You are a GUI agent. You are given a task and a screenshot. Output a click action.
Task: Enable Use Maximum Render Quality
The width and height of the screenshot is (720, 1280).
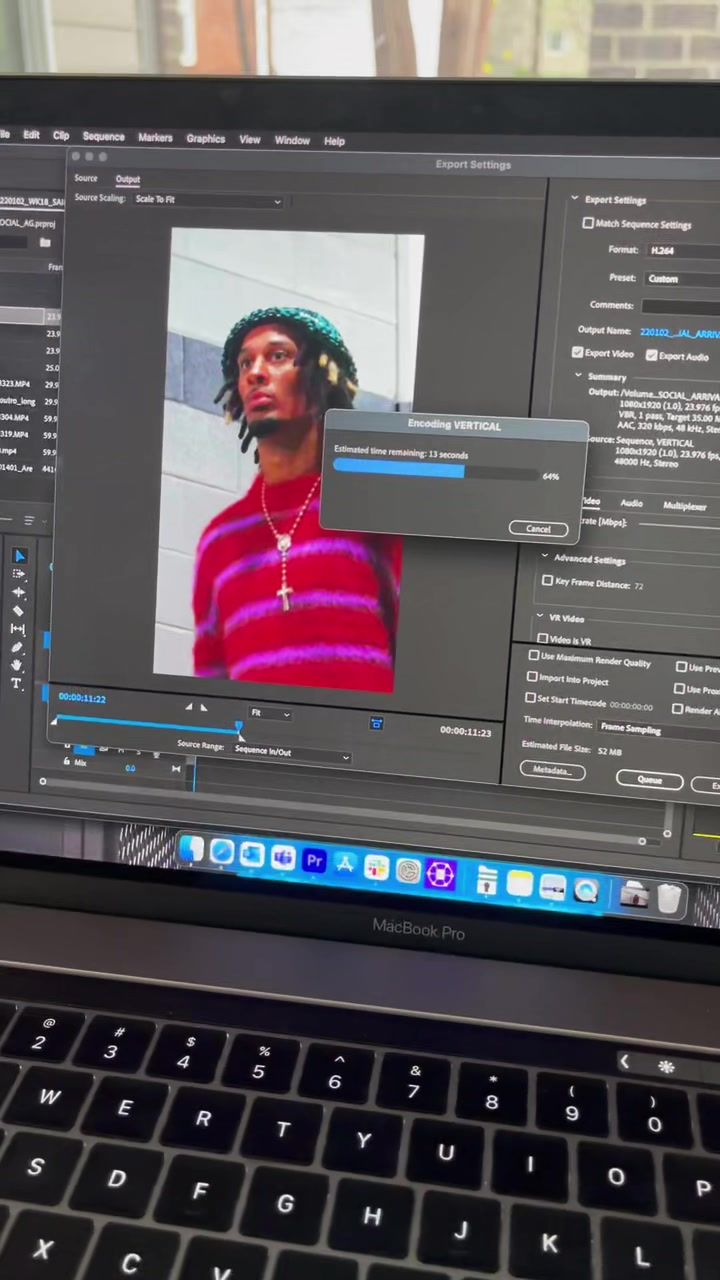point(533,657)
